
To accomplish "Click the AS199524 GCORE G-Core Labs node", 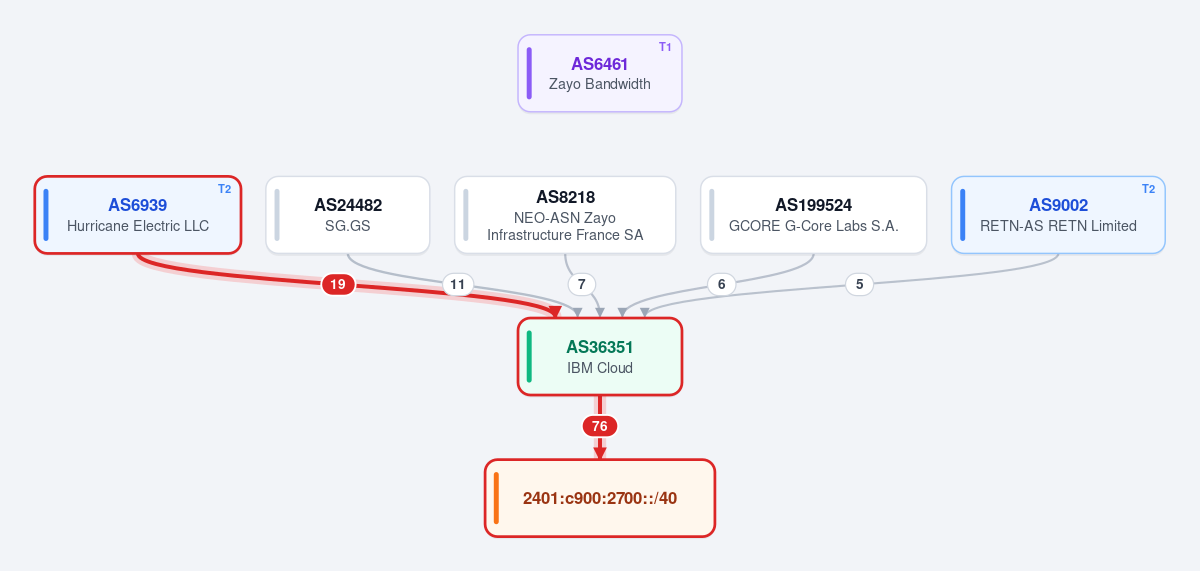I will [x=813, y=215].
